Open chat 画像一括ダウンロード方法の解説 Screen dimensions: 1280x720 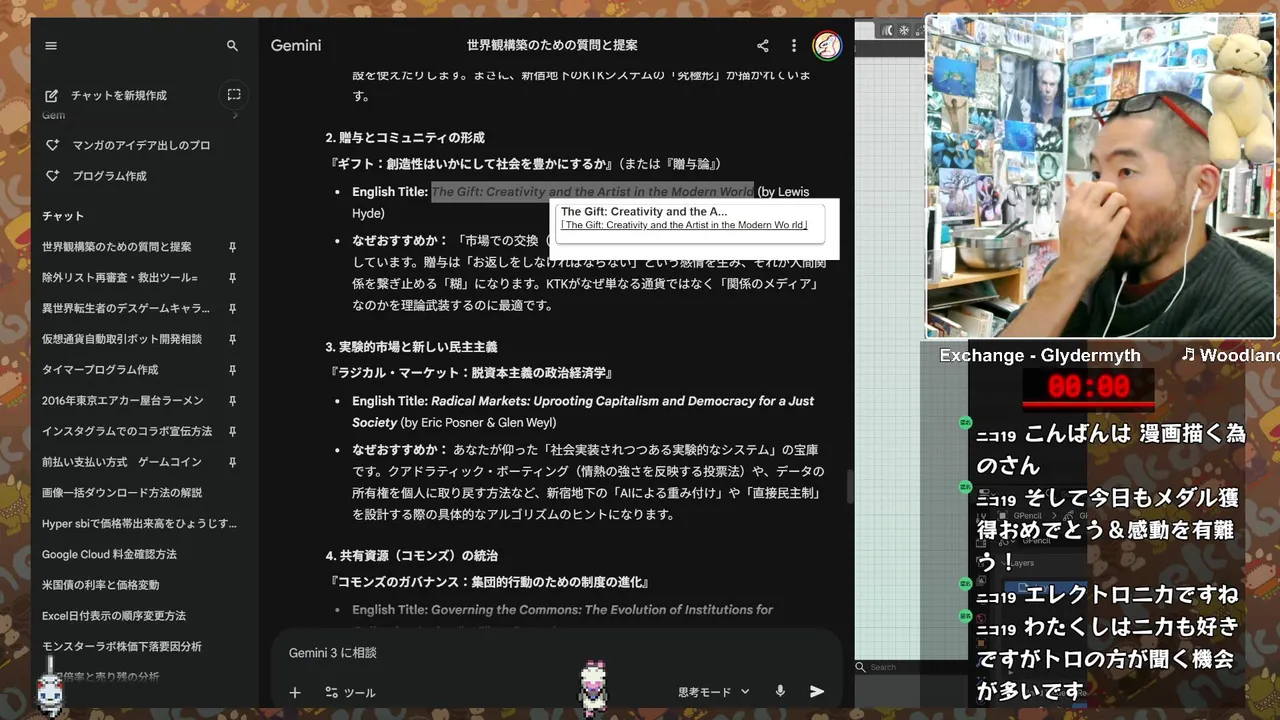(x=122, y=493)
